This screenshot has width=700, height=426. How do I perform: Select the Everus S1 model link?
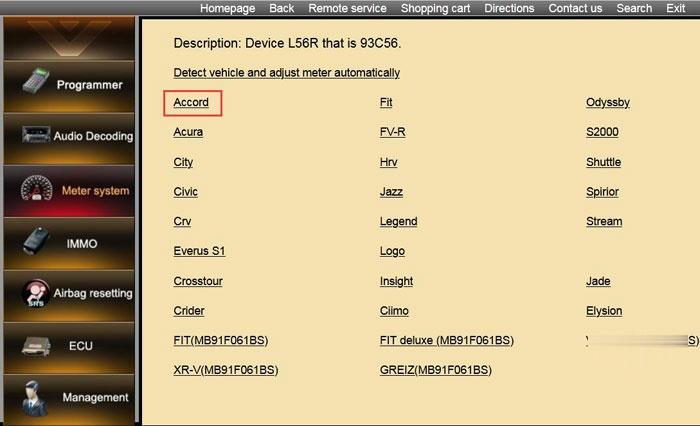(199, 251)
